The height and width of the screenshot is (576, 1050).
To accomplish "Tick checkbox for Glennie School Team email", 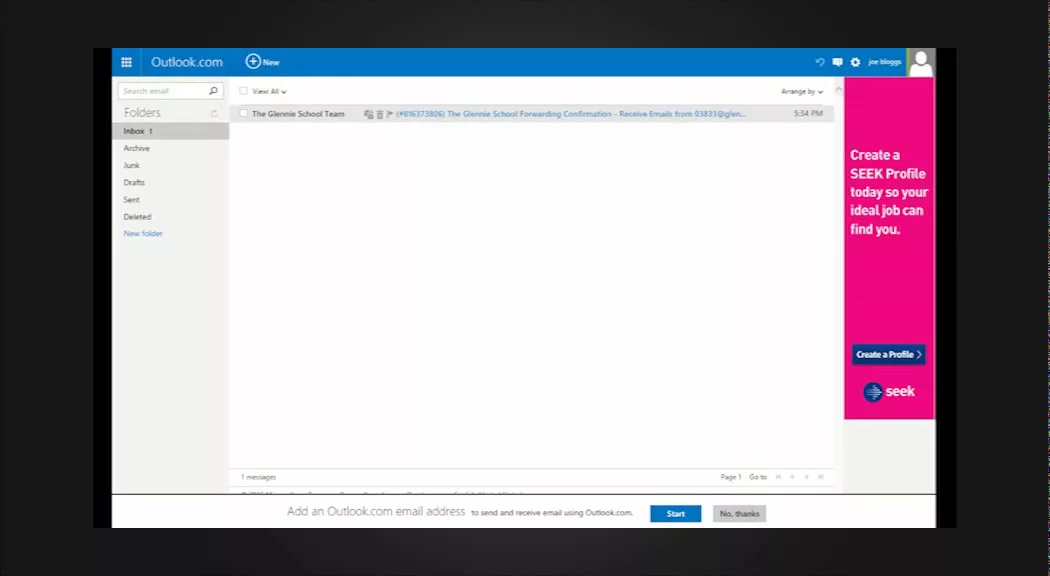I will click(x=244, y=114).
